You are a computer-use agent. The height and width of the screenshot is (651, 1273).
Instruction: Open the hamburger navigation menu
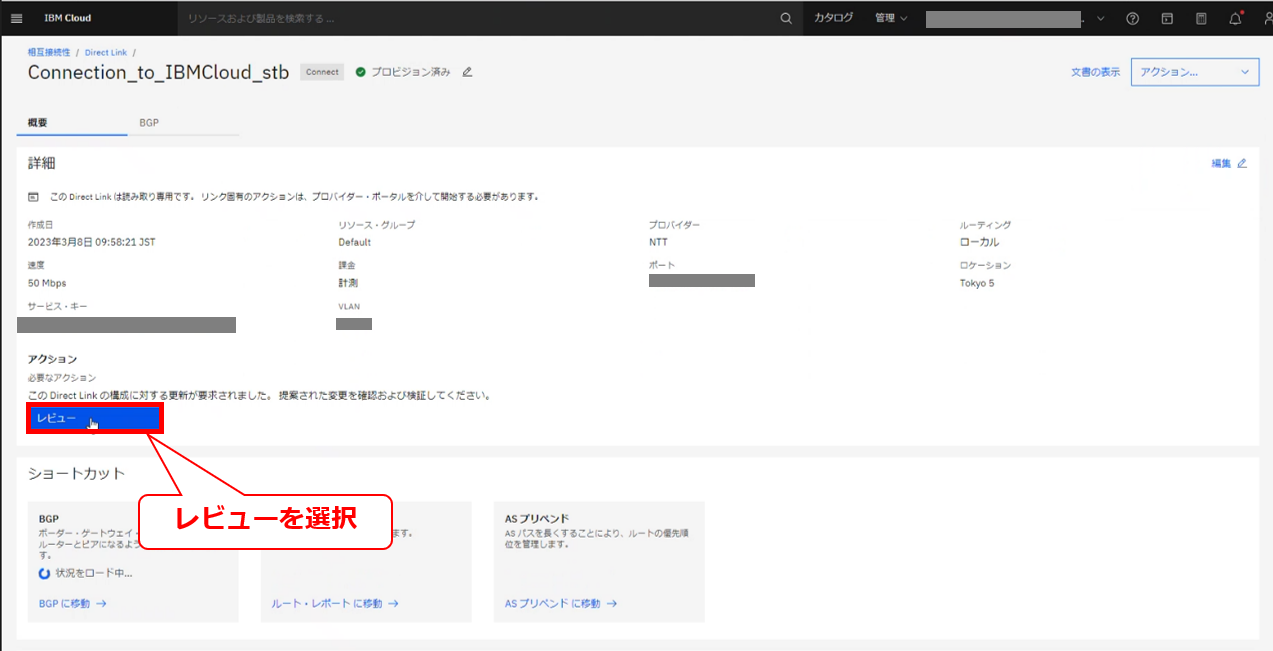16,18
